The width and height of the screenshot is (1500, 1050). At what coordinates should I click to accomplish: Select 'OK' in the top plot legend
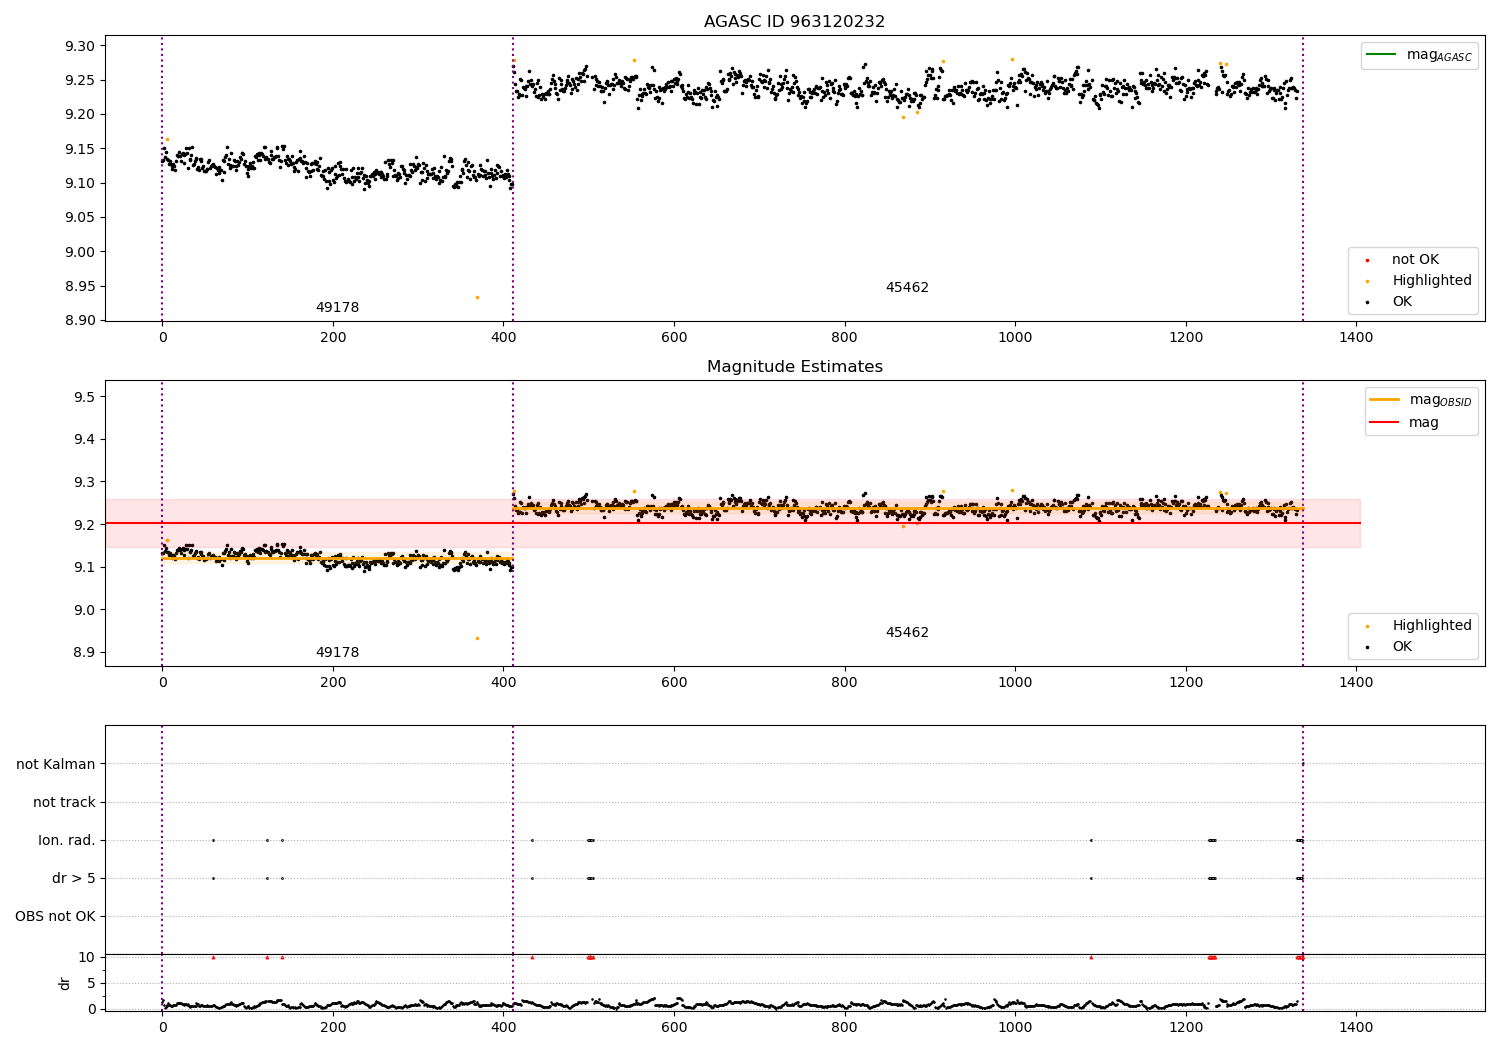point(1402,302)
